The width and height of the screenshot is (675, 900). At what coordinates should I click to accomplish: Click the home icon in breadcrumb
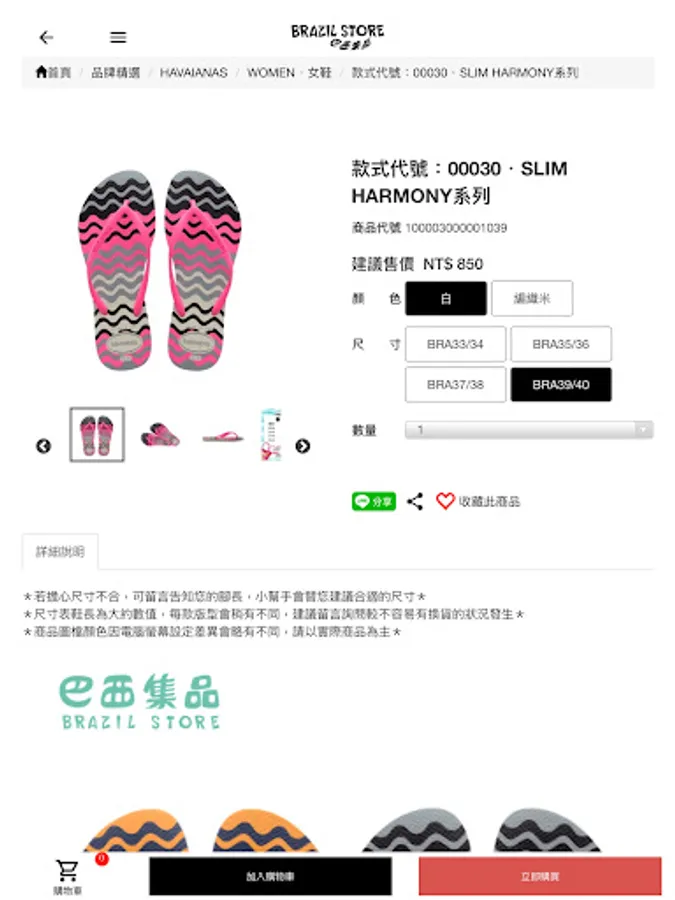click(x=41, y=72)
